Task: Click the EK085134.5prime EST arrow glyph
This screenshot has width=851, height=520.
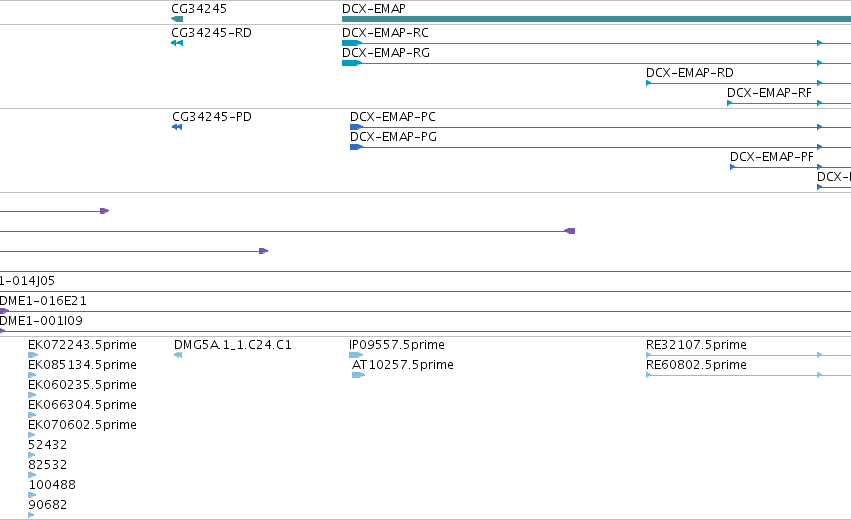Action: (x=32, y=375)
